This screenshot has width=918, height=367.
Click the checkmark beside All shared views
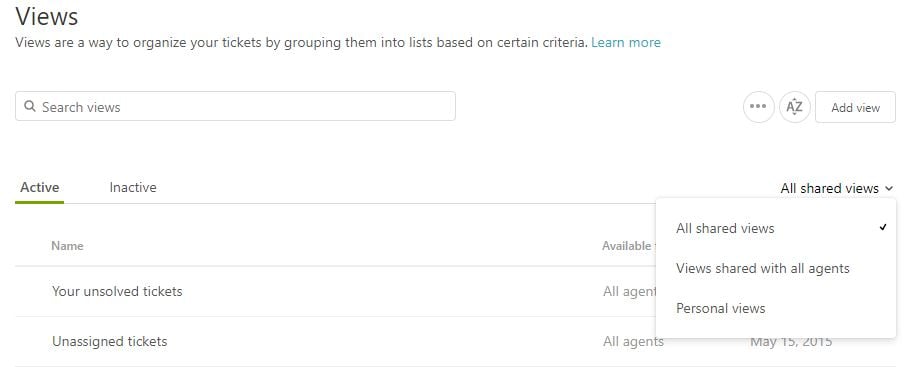(883, 228)
